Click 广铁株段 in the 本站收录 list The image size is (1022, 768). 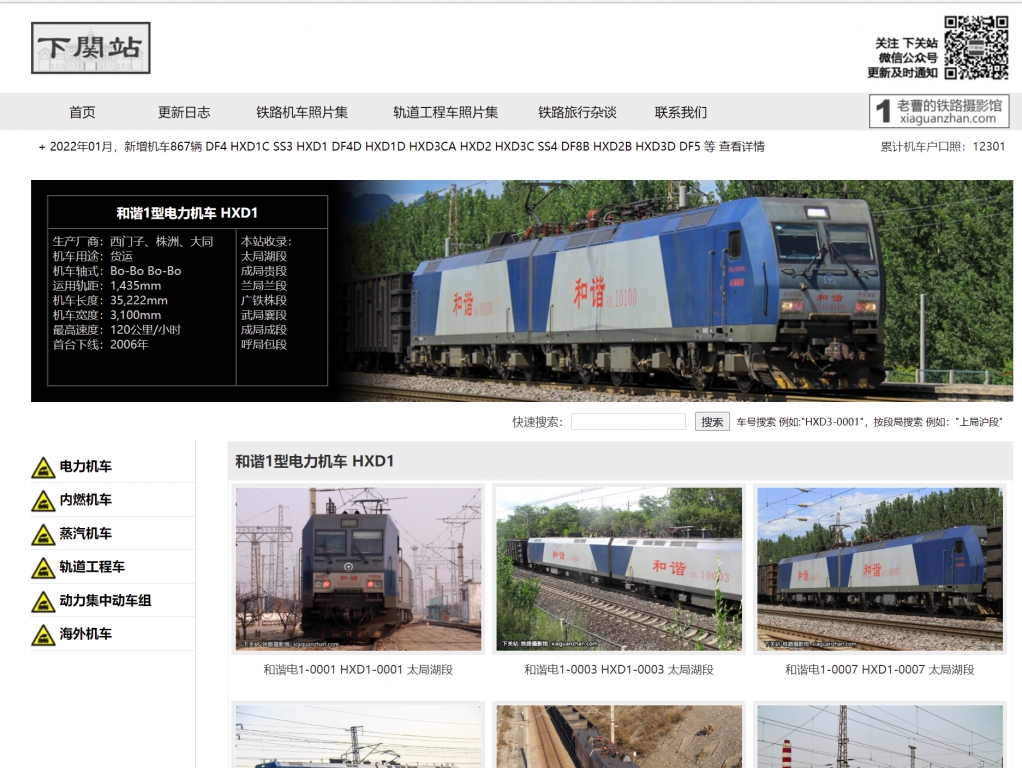[x=264, y=301]
